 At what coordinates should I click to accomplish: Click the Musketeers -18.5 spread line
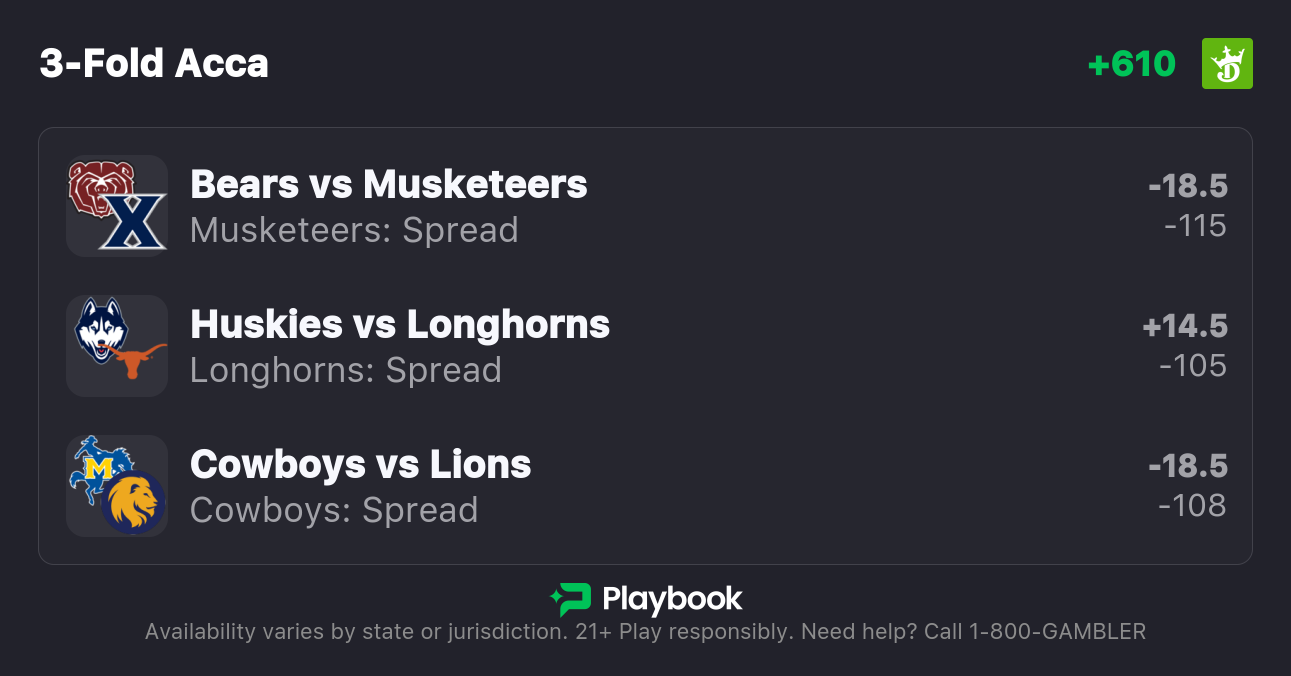(1188, 186)
